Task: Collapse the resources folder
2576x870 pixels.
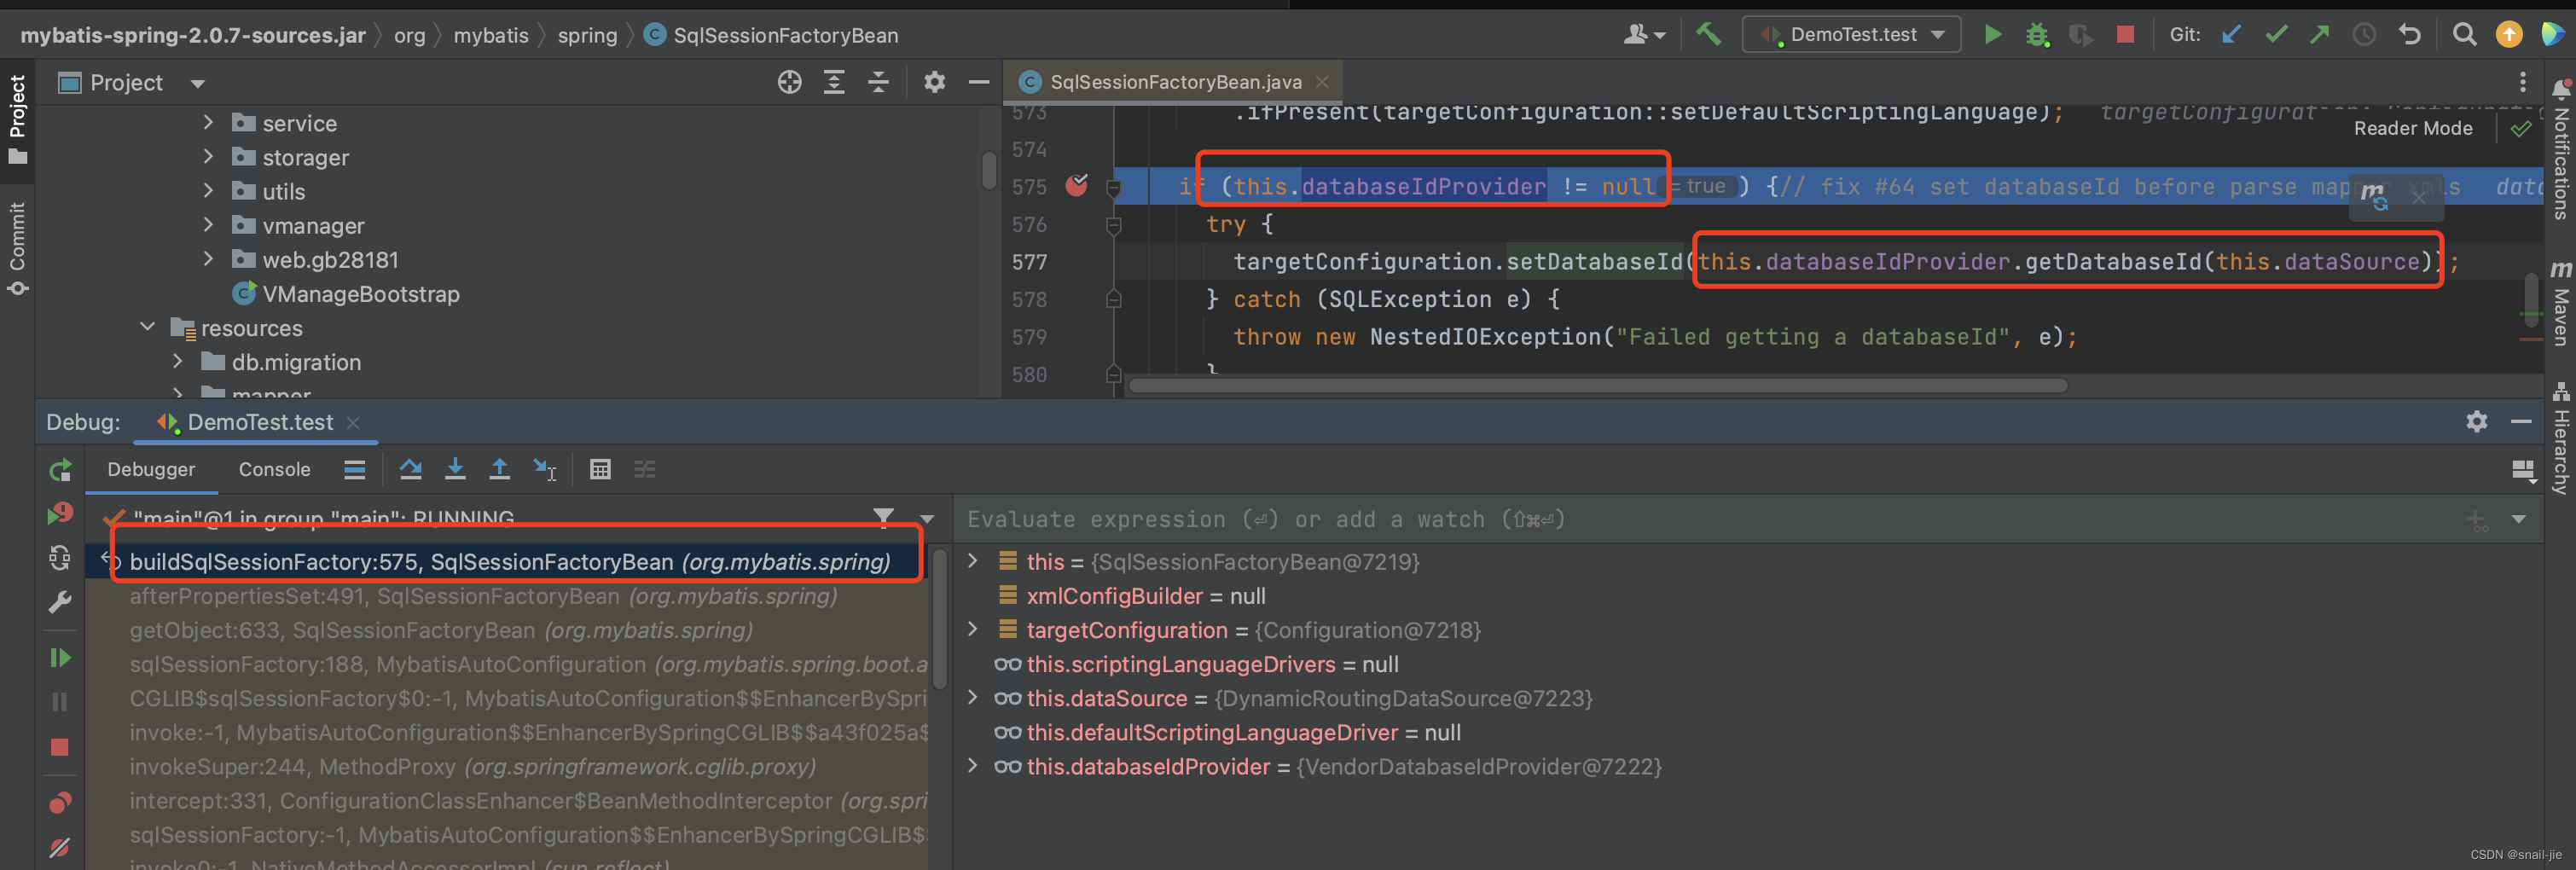Action: (148, 327)
